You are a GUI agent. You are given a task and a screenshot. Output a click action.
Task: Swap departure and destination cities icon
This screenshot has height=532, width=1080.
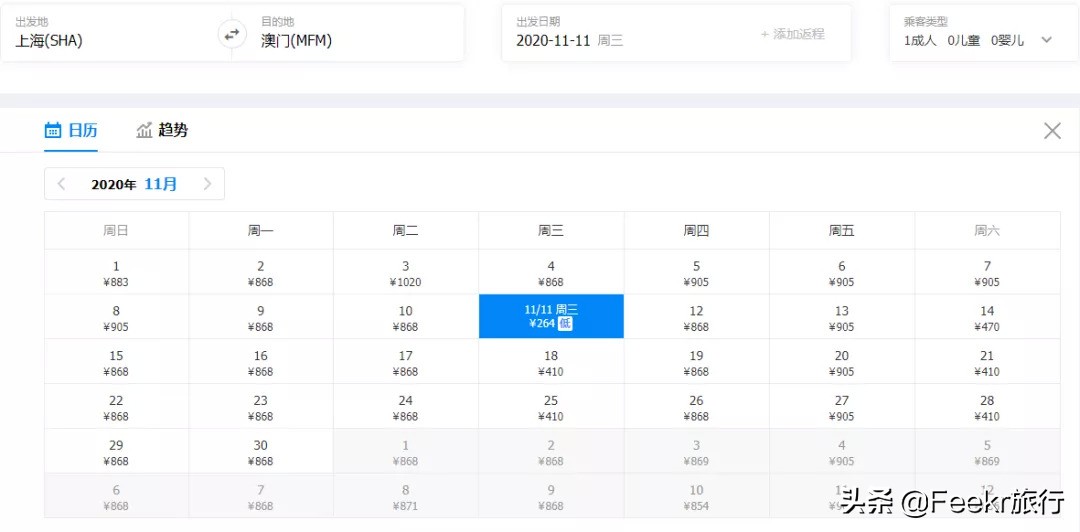tap(232, 33)
